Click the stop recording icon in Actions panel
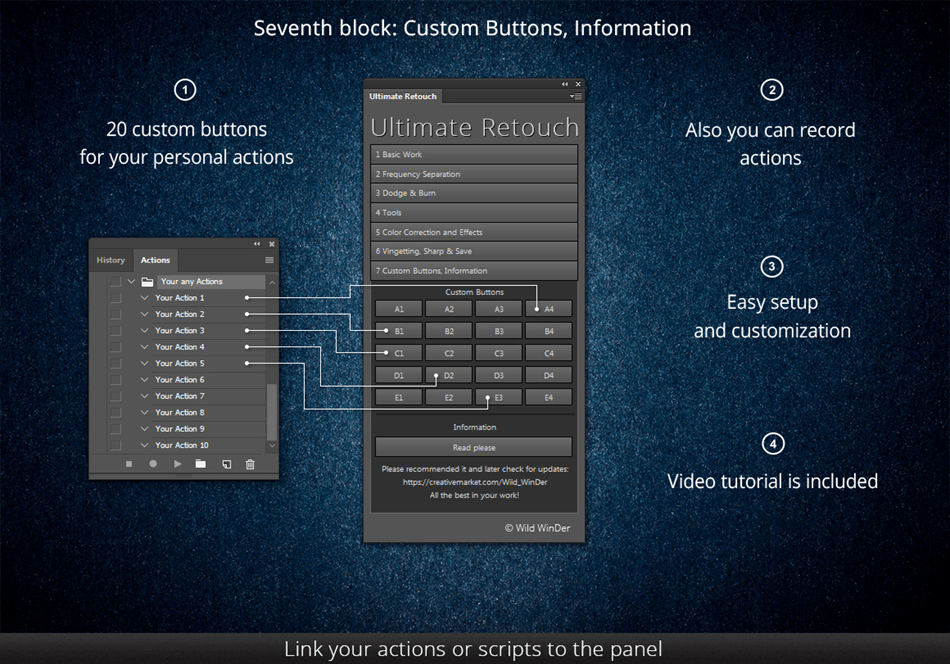Viewport: 950px width, 664px height. pos(128,464)
